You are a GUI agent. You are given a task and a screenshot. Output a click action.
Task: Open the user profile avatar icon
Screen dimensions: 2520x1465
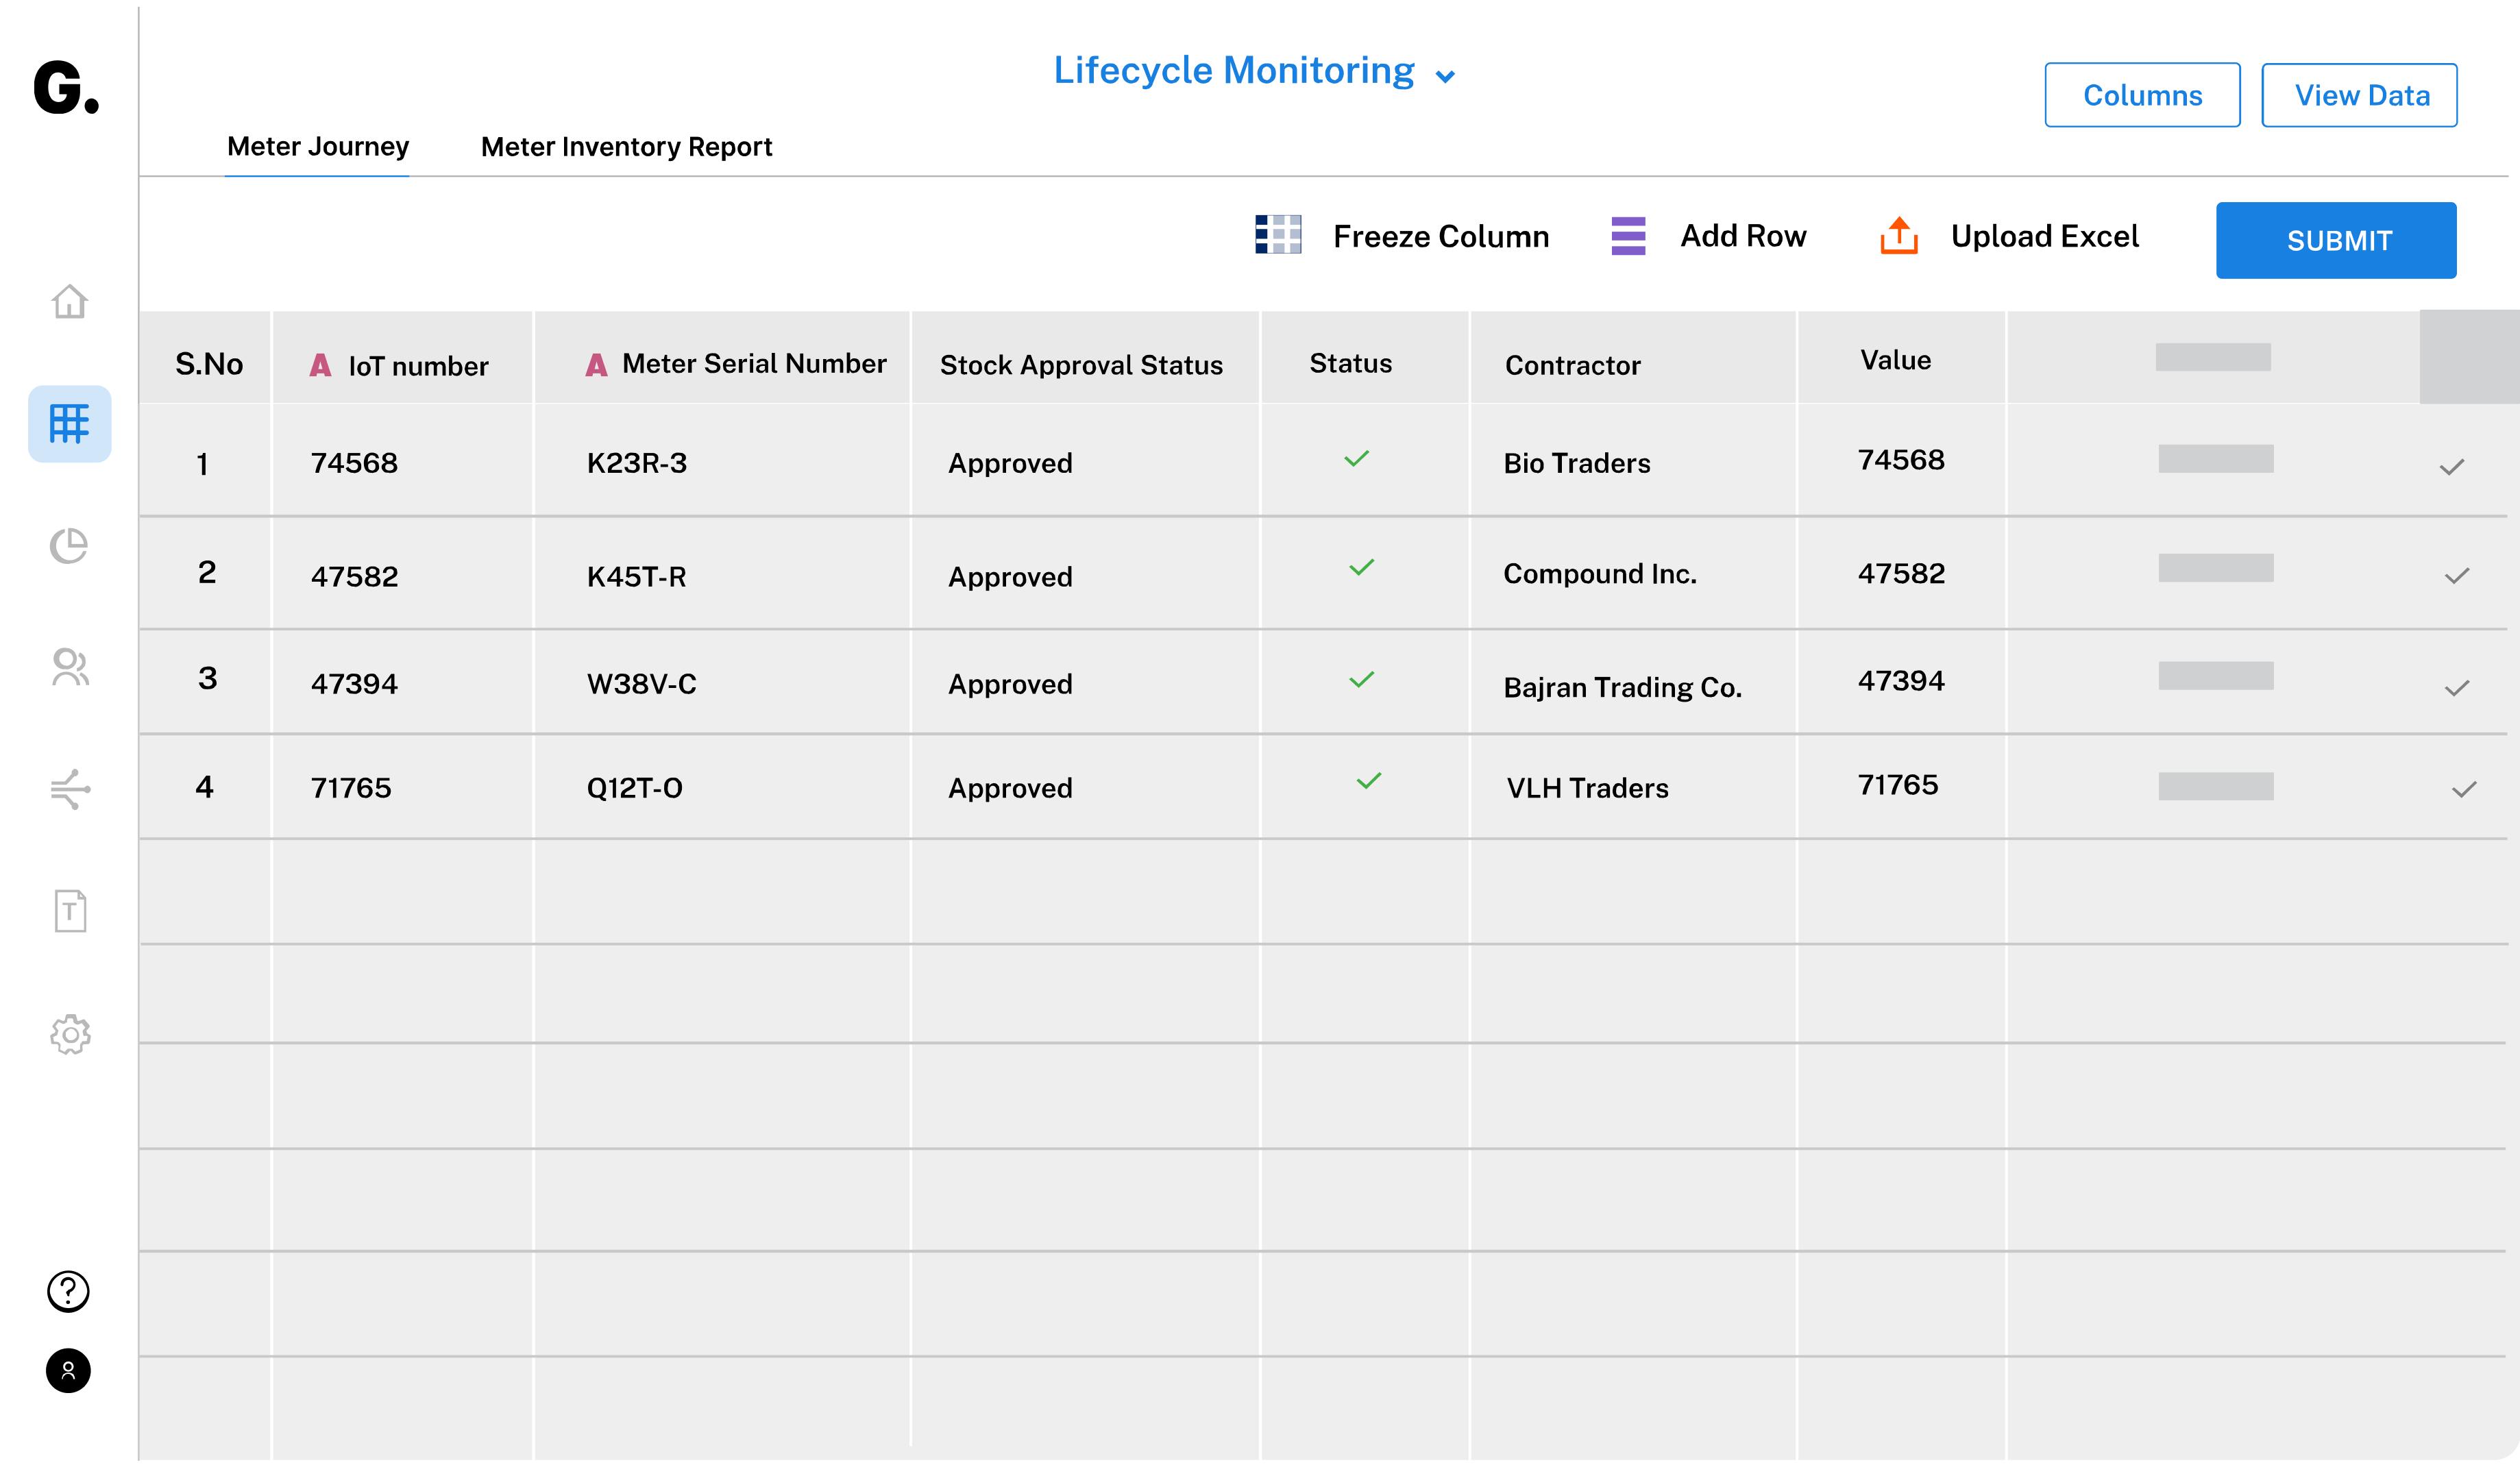(x=68, y=1370)
